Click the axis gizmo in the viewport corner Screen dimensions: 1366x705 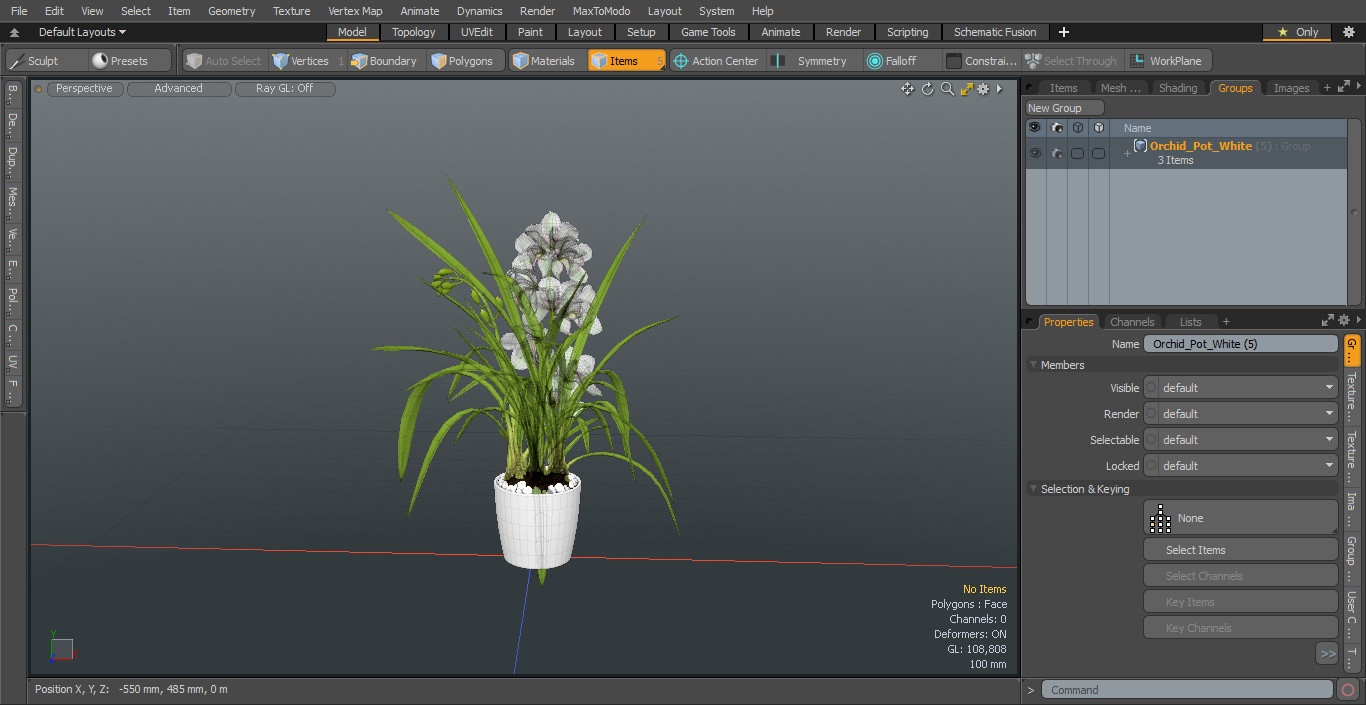62,648
